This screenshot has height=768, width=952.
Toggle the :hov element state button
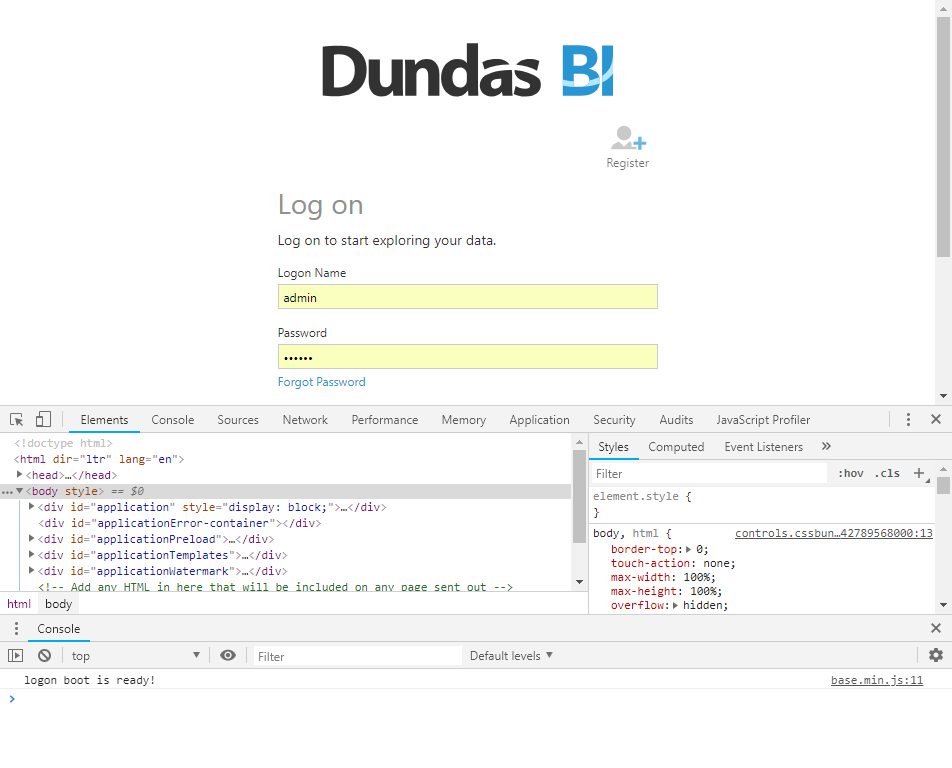pos(850,474)
